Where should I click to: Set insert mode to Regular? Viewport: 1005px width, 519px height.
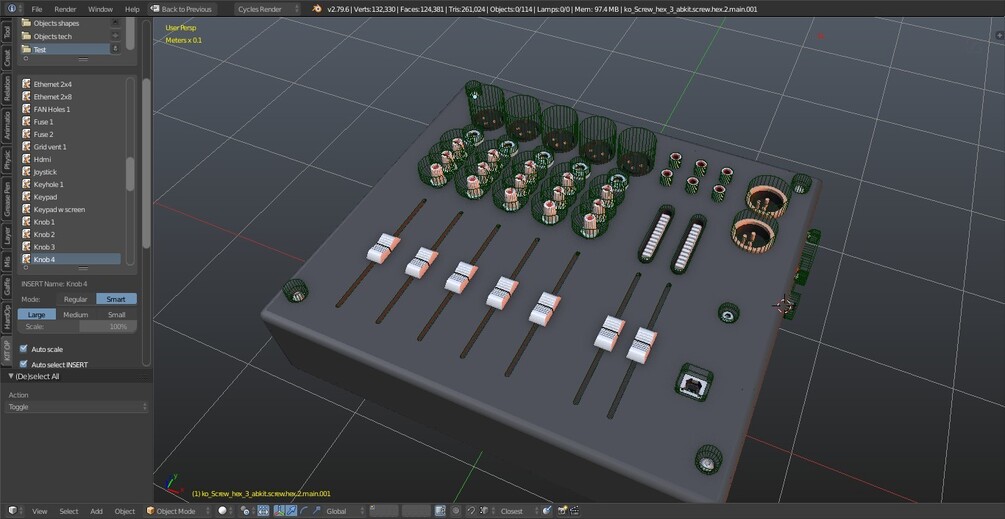coord(76,299)
